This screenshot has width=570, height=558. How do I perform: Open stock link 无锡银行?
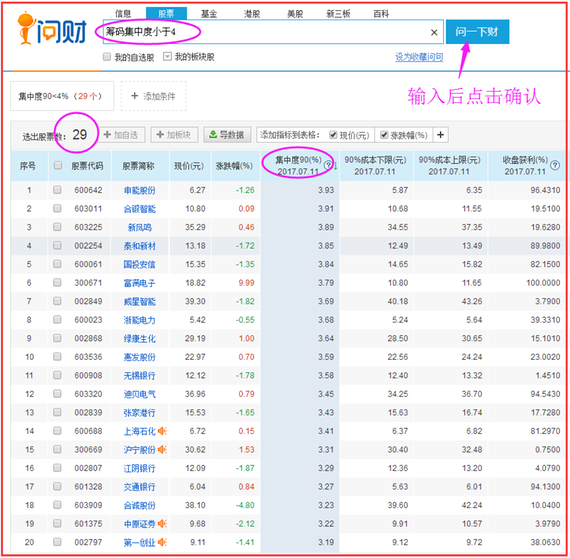(x=139, y=376)
